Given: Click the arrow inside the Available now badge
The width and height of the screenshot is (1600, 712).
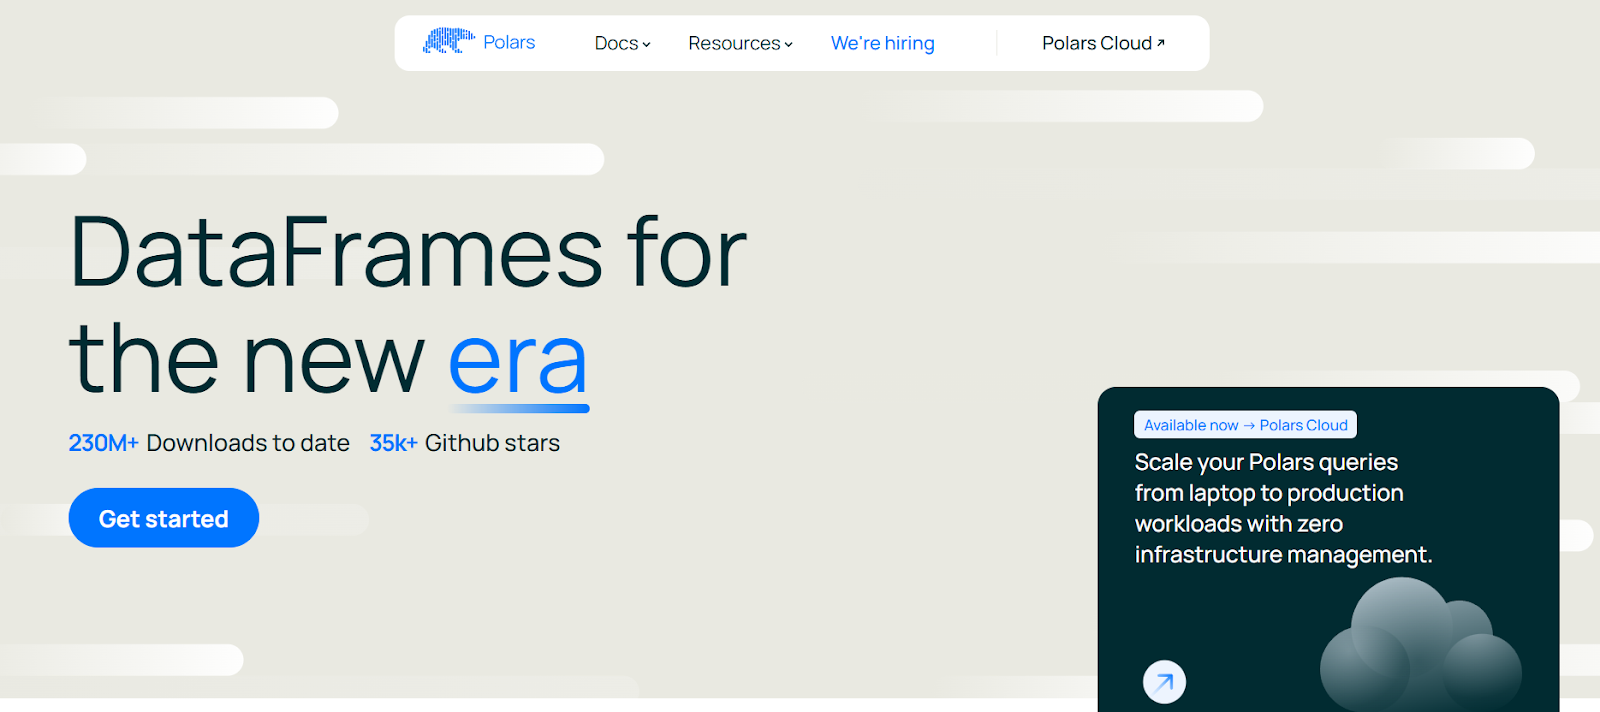Looking at the screenshot, I should tap(1249, 426).
